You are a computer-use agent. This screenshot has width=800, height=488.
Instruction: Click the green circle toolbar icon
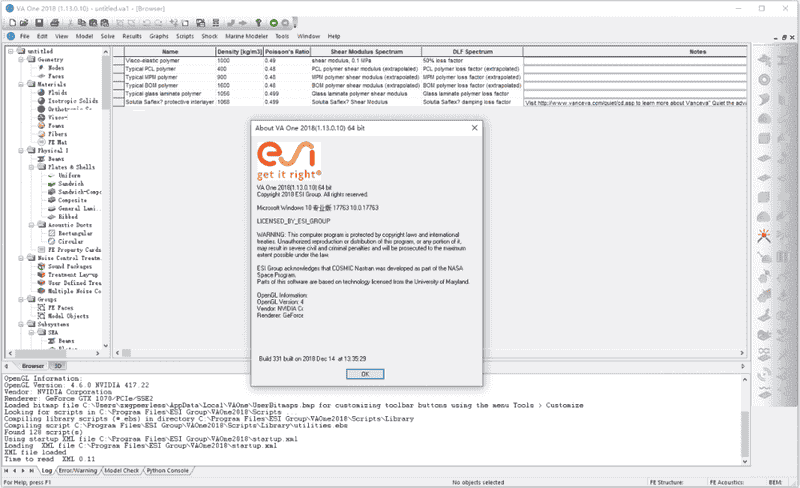coord(273,23)
